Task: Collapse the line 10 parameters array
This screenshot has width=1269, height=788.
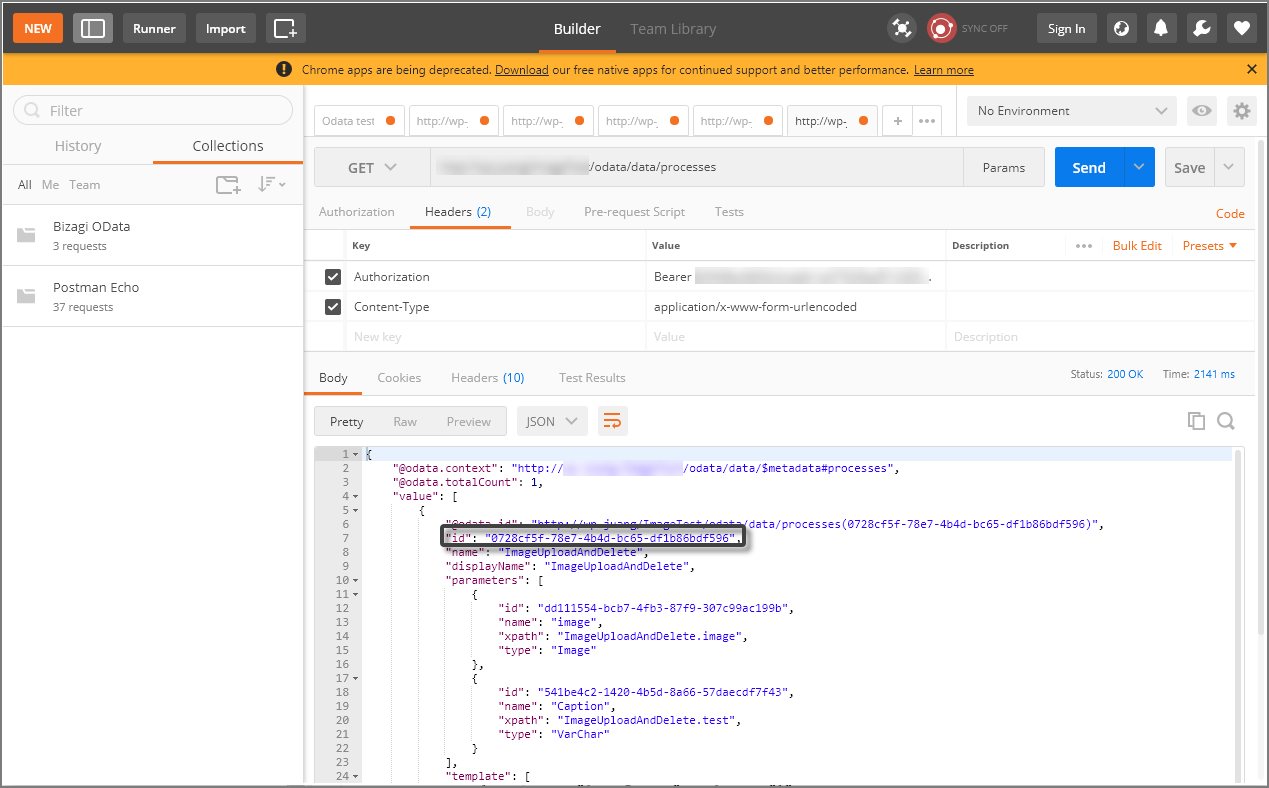Action: 357,580
